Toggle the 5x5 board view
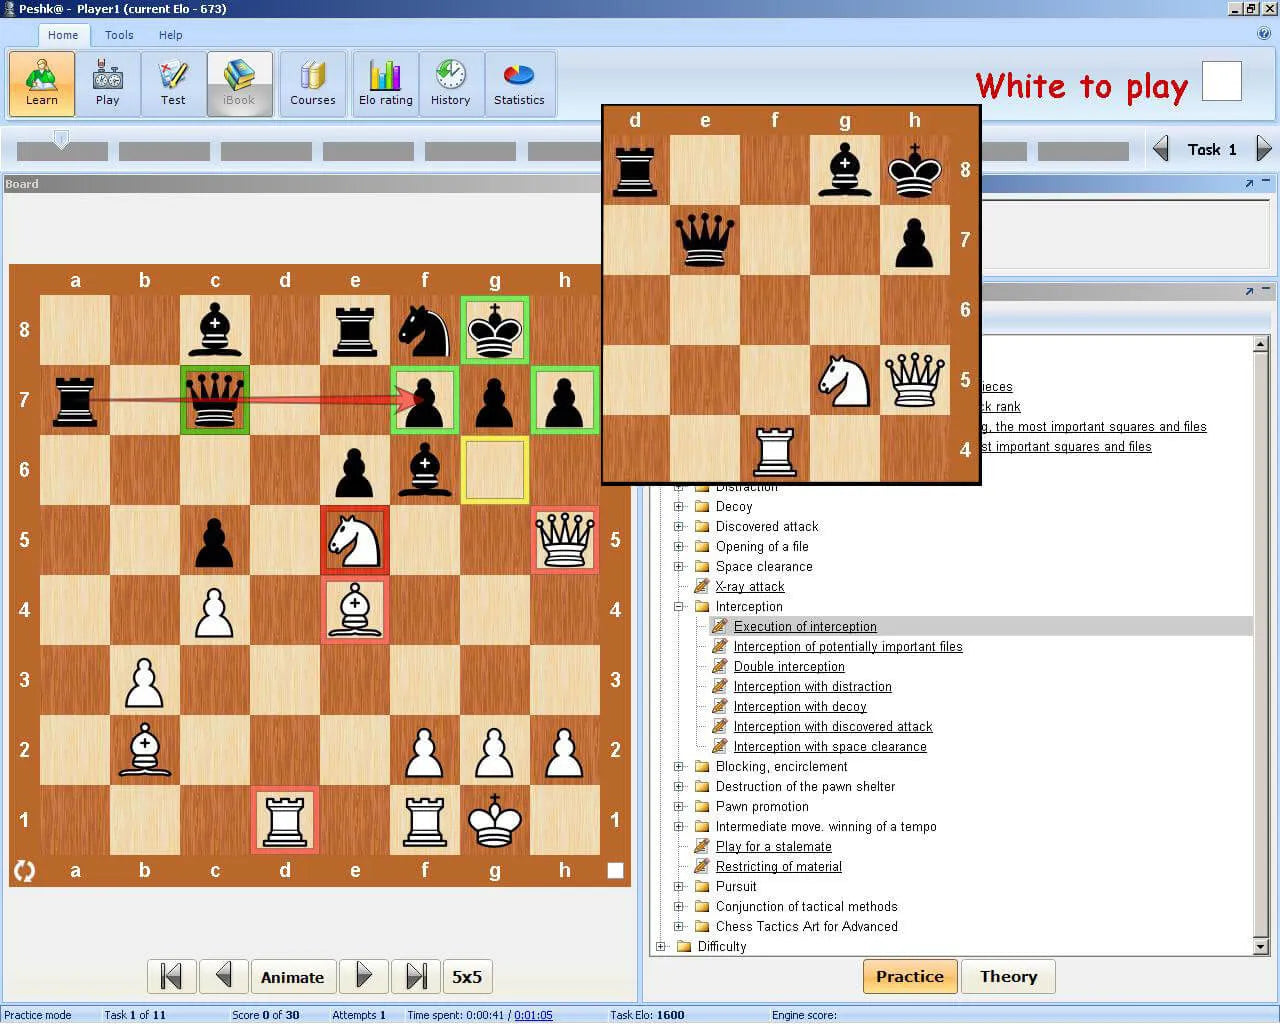The width and height of the screenshot is (1280, 1024). coord(467,977)
